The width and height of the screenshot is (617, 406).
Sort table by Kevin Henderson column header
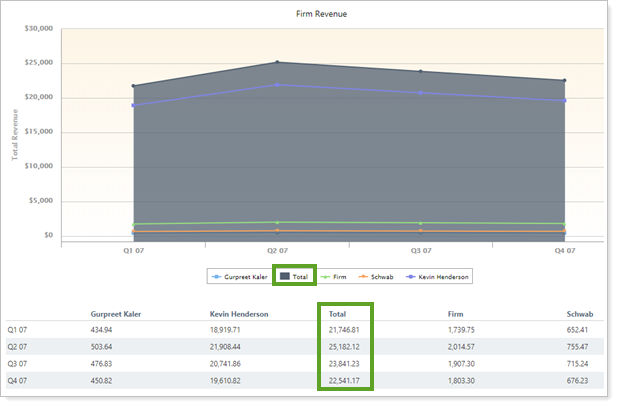click(x=238, y=314)
